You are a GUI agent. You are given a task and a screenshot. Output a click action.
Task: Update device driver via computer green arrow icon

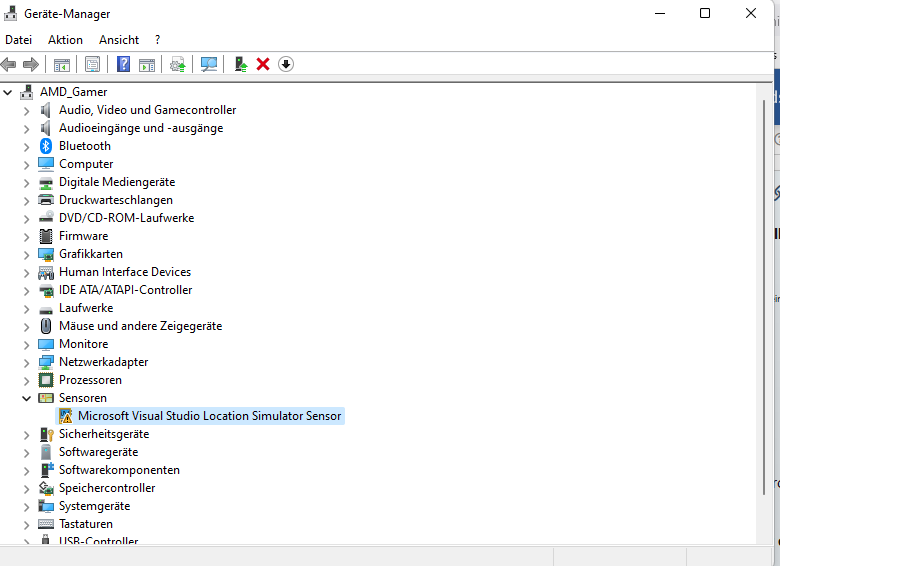click(x=241, y=64)
